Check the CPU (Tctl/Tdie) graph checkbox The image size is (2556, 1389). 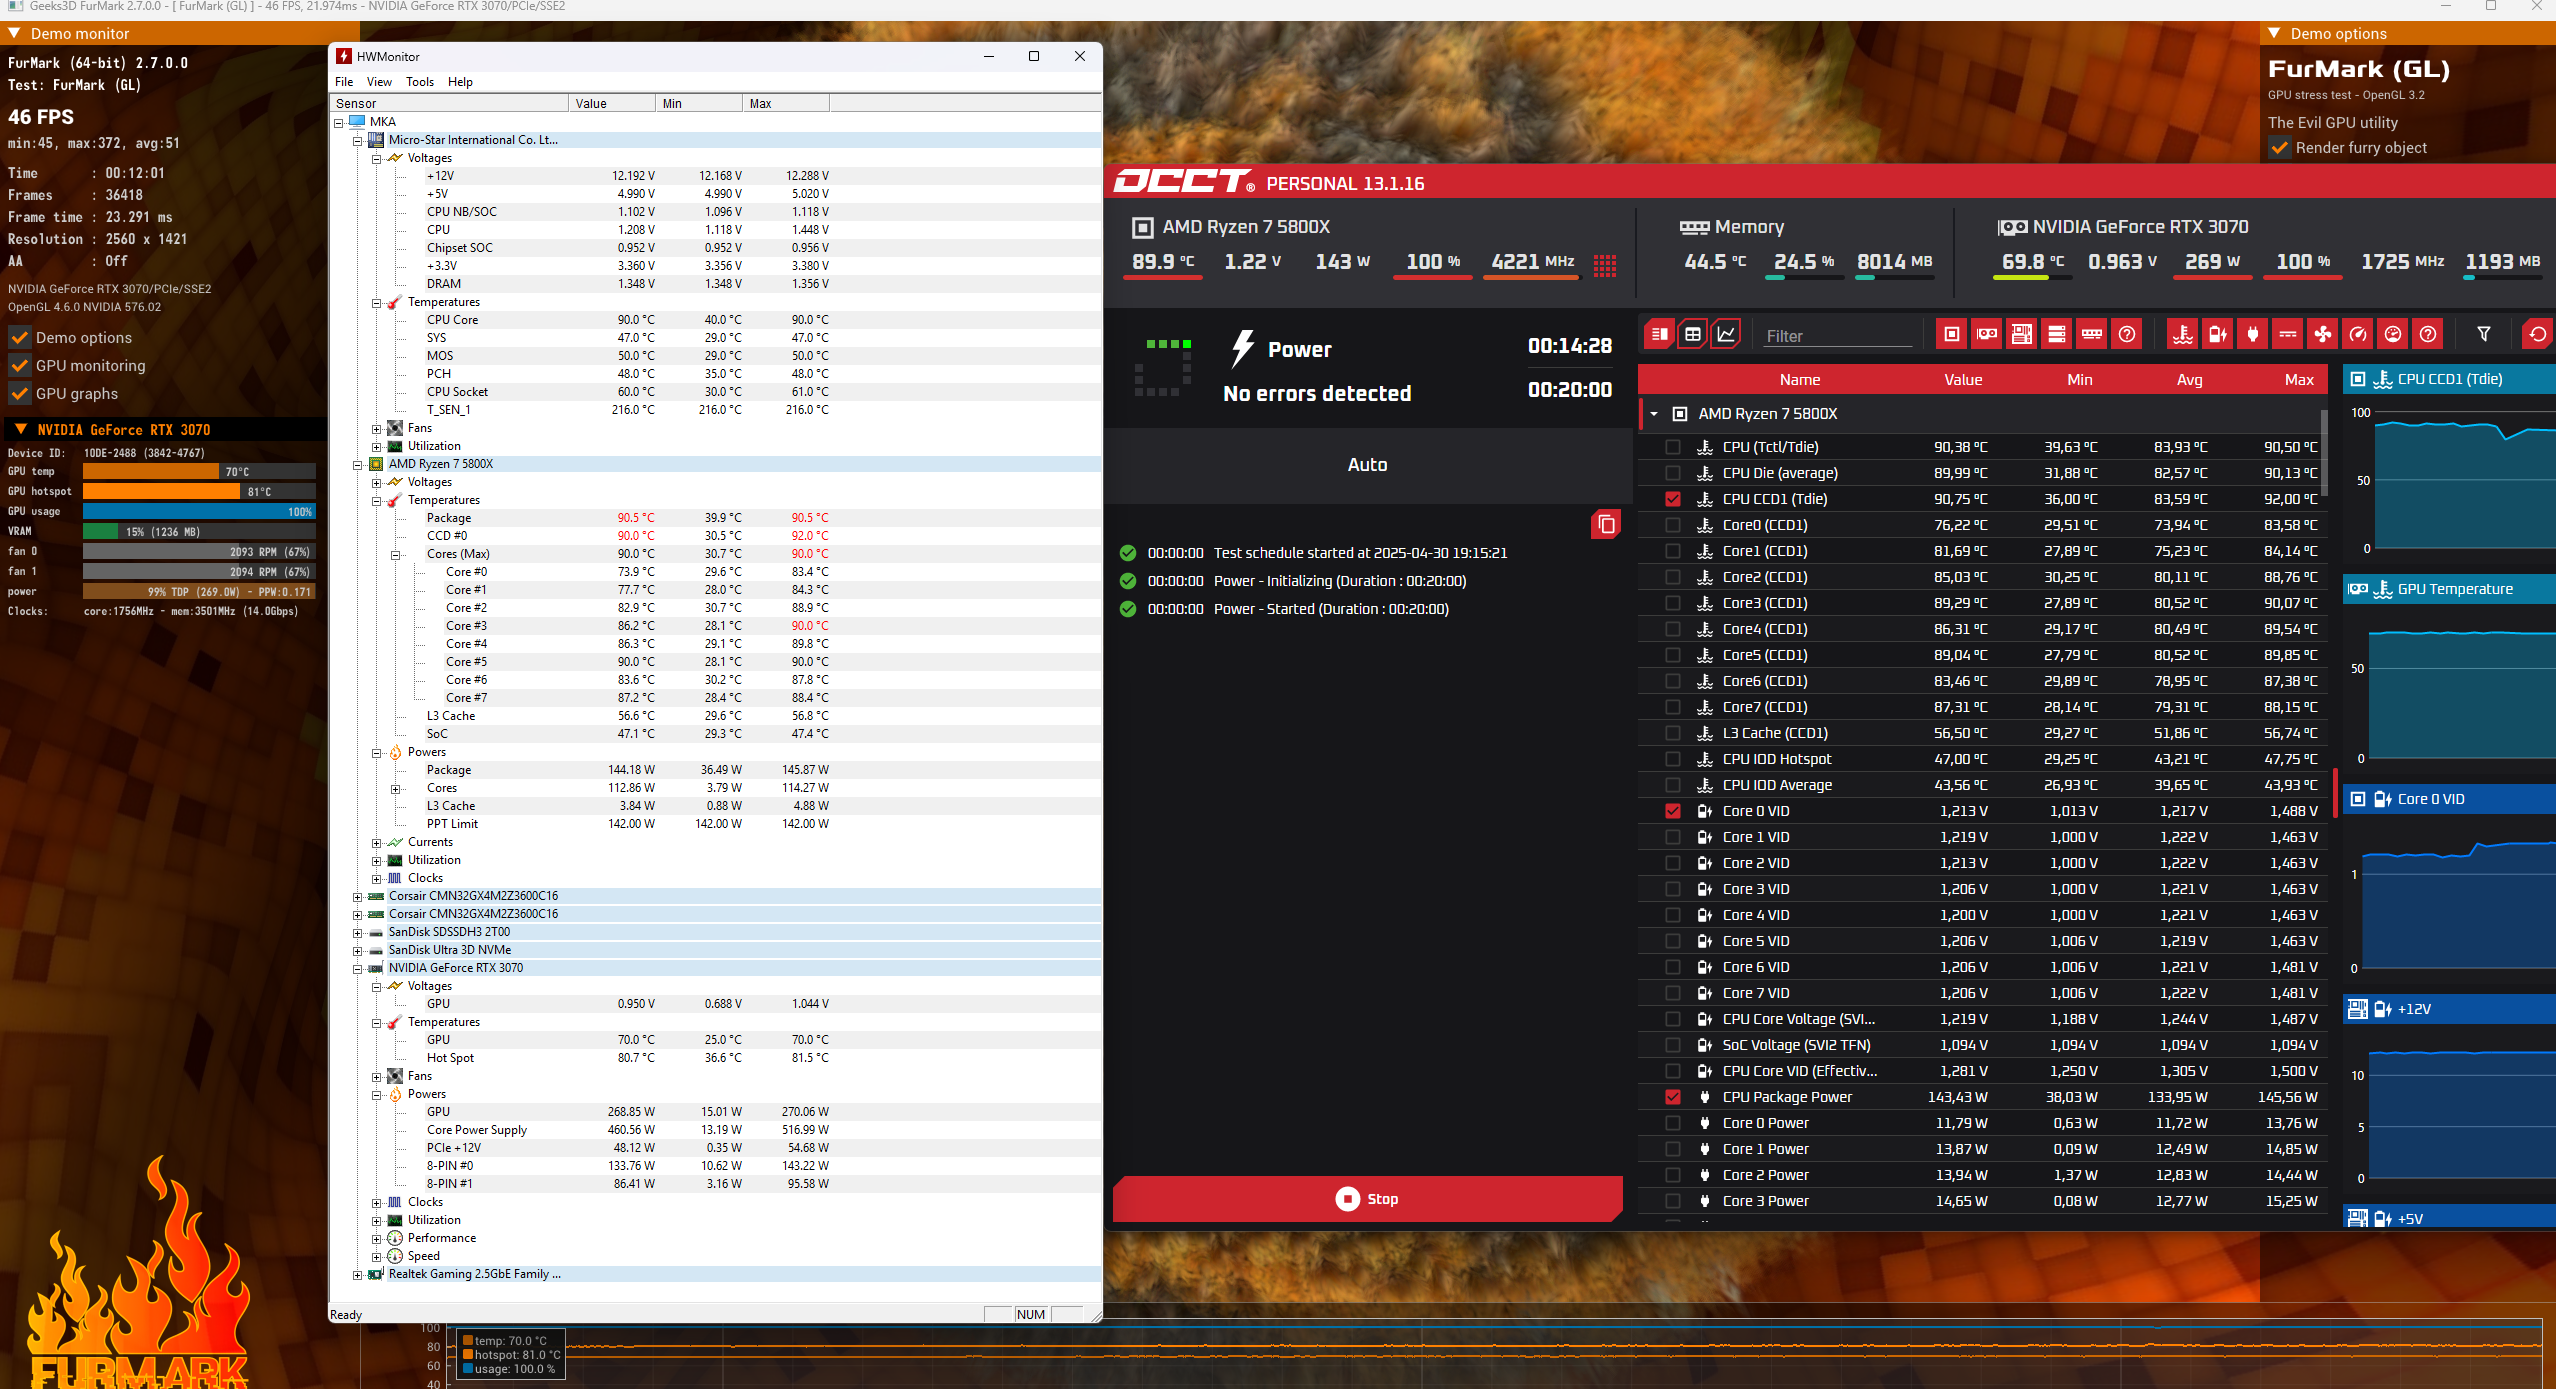[1673, 447]
